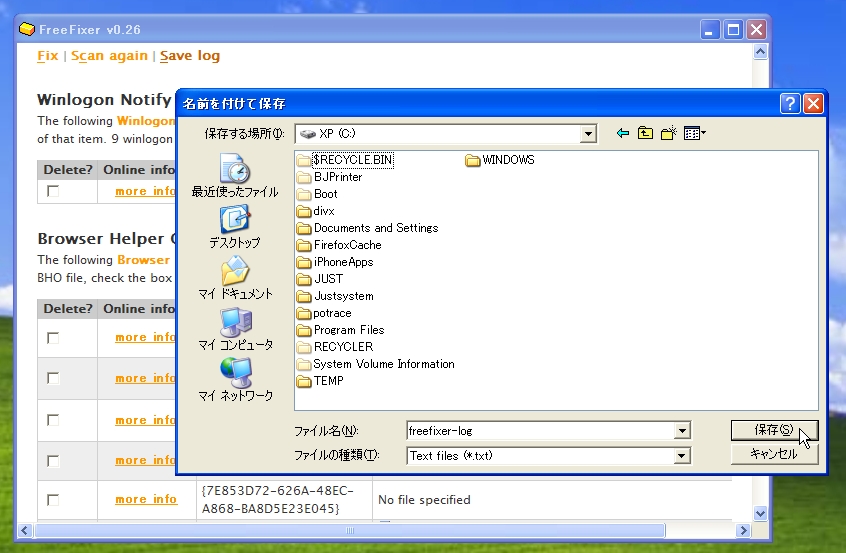The height and width of the screenshot is (553, 846).
Task: Go back to the previous folder in the save dialog
Action: 623,133
